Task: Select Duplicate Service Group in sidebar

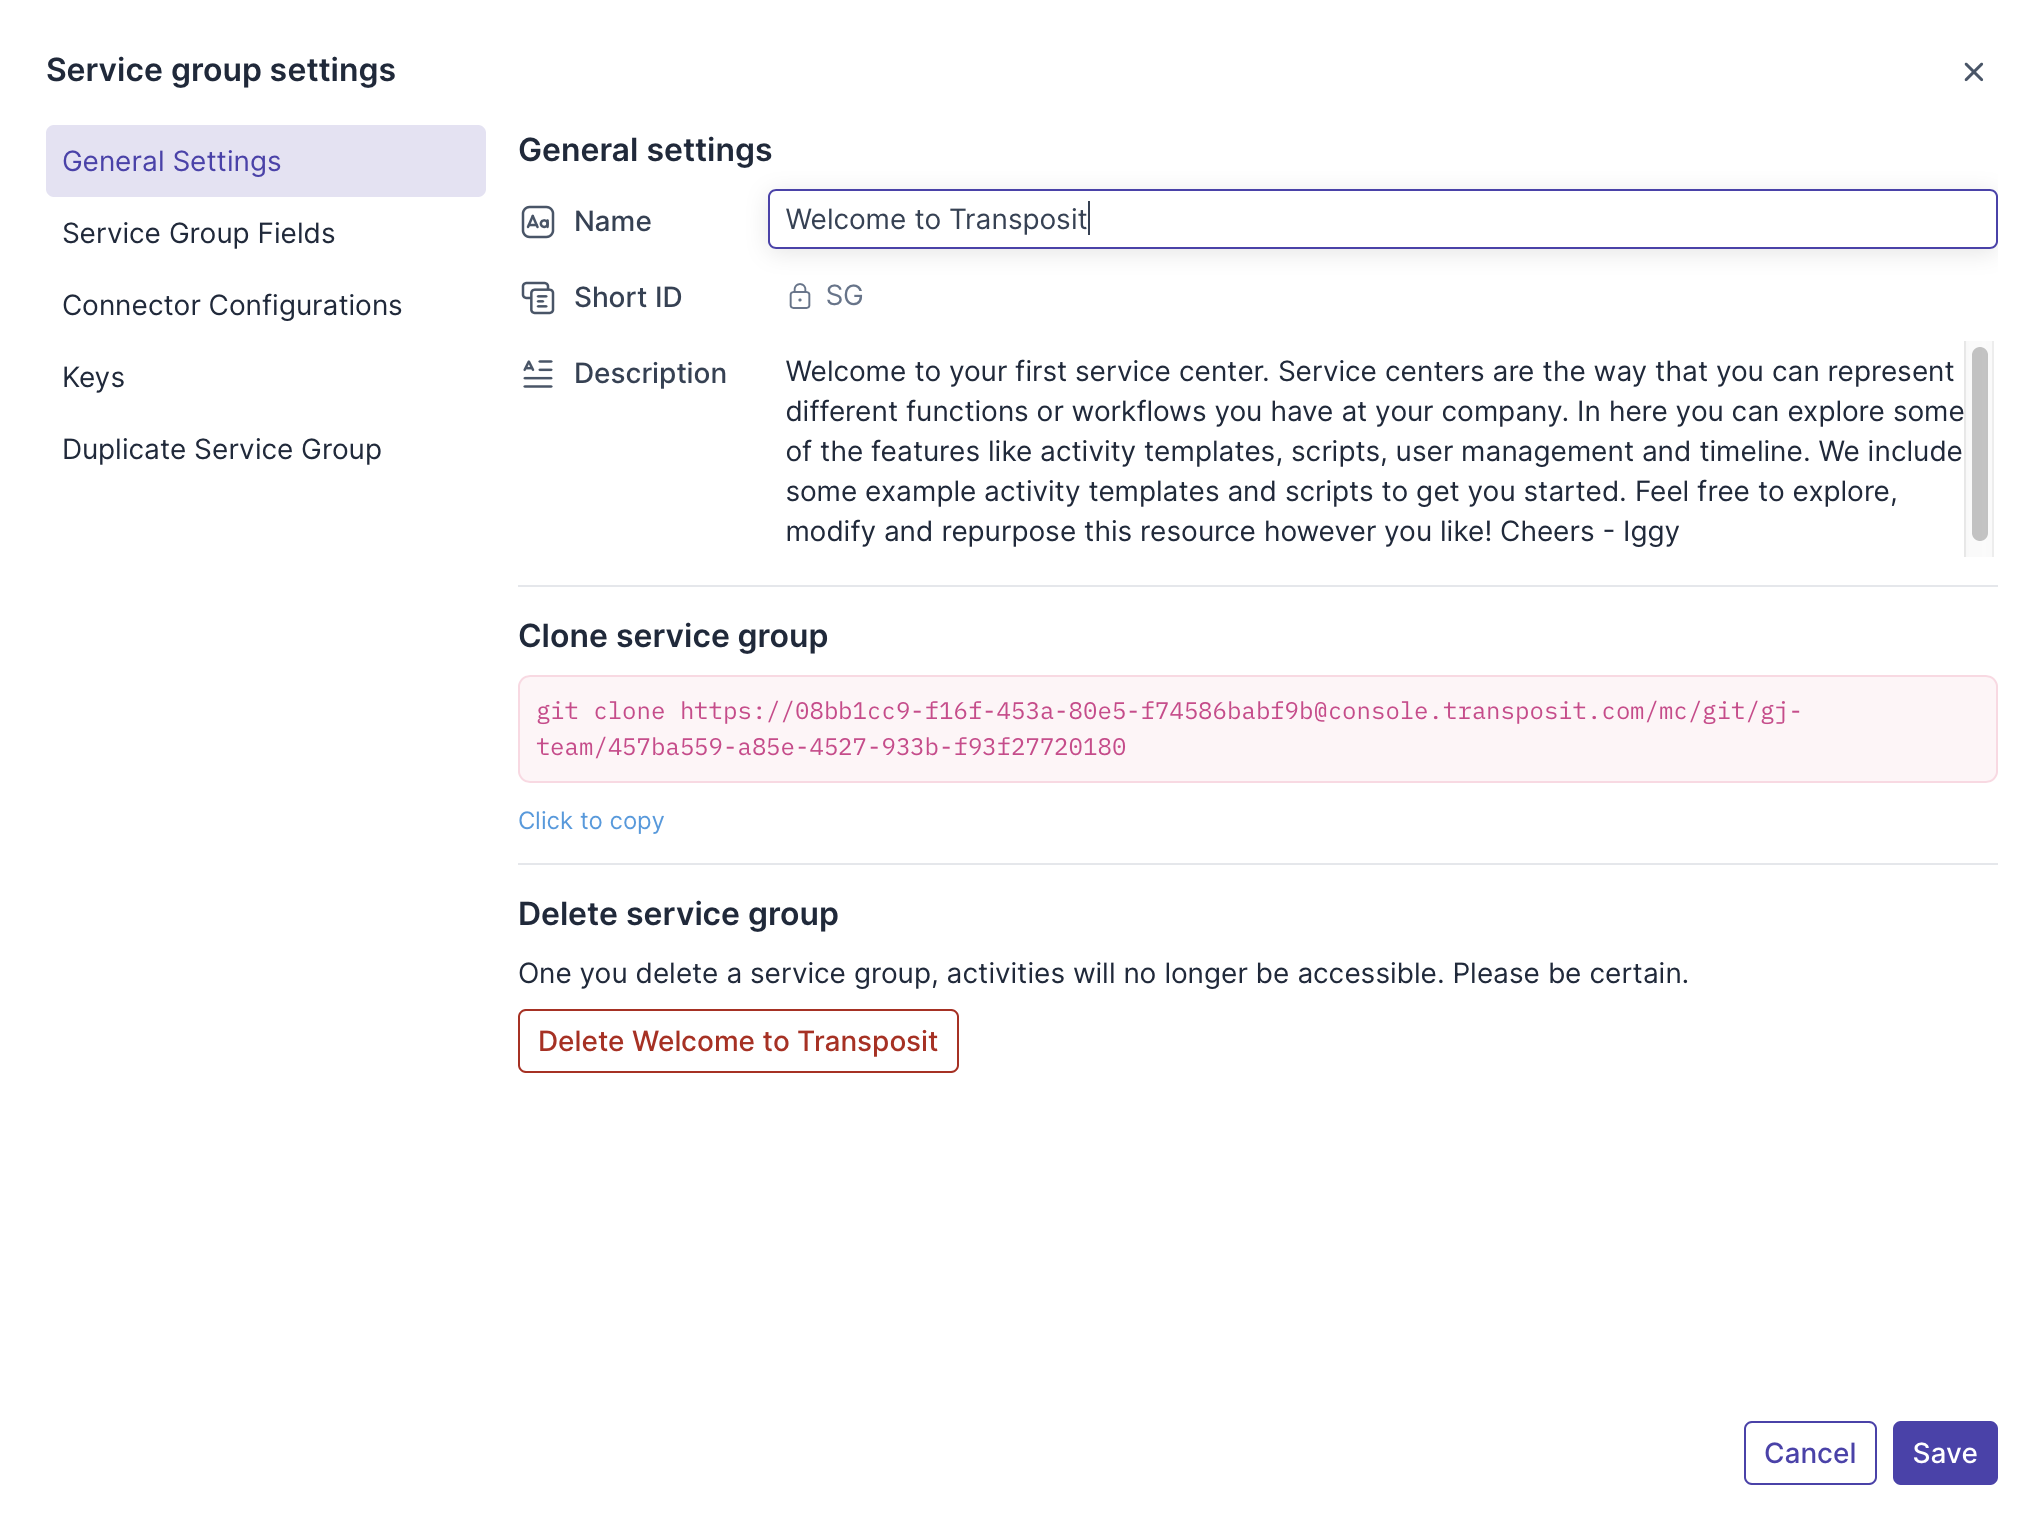Action: (221, 449)
